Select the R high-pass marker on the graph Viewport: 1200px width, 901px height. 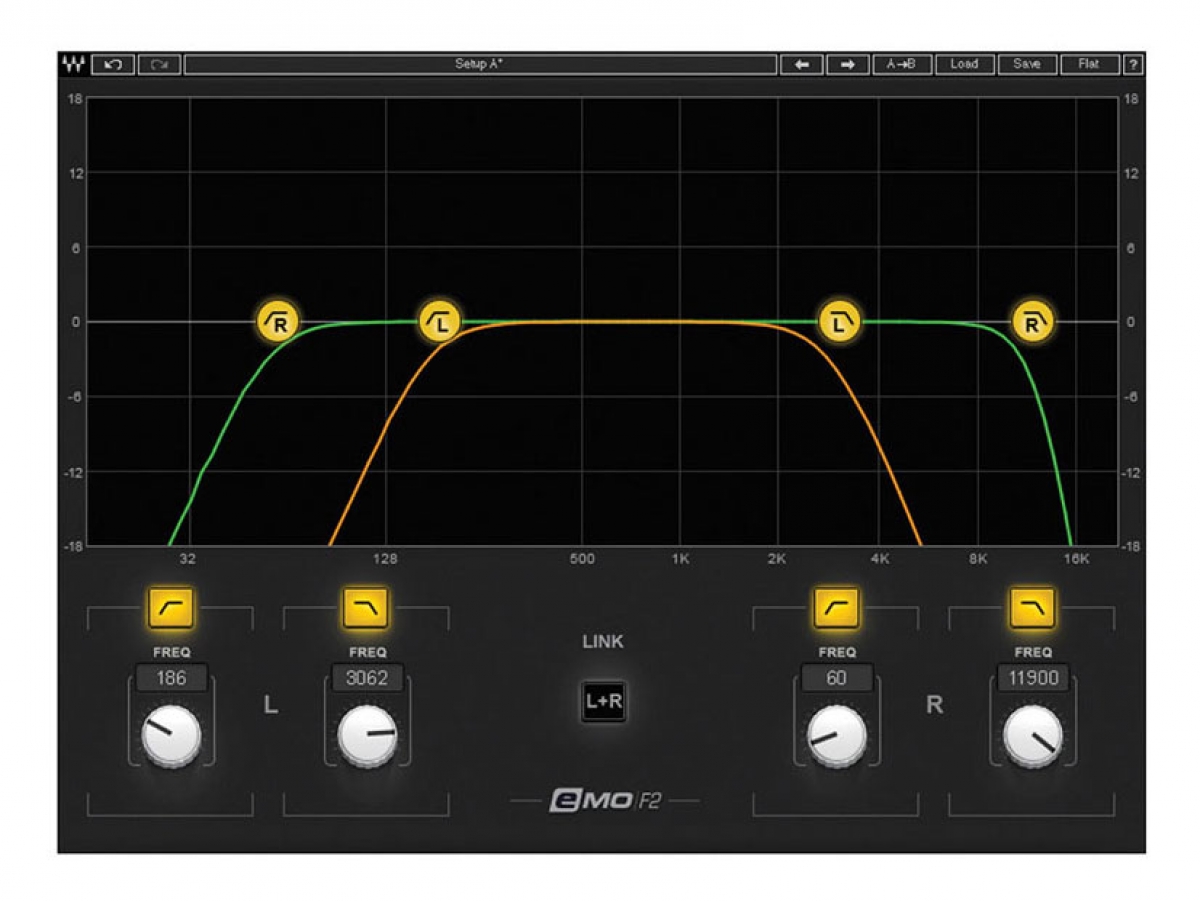click(279, 322)
